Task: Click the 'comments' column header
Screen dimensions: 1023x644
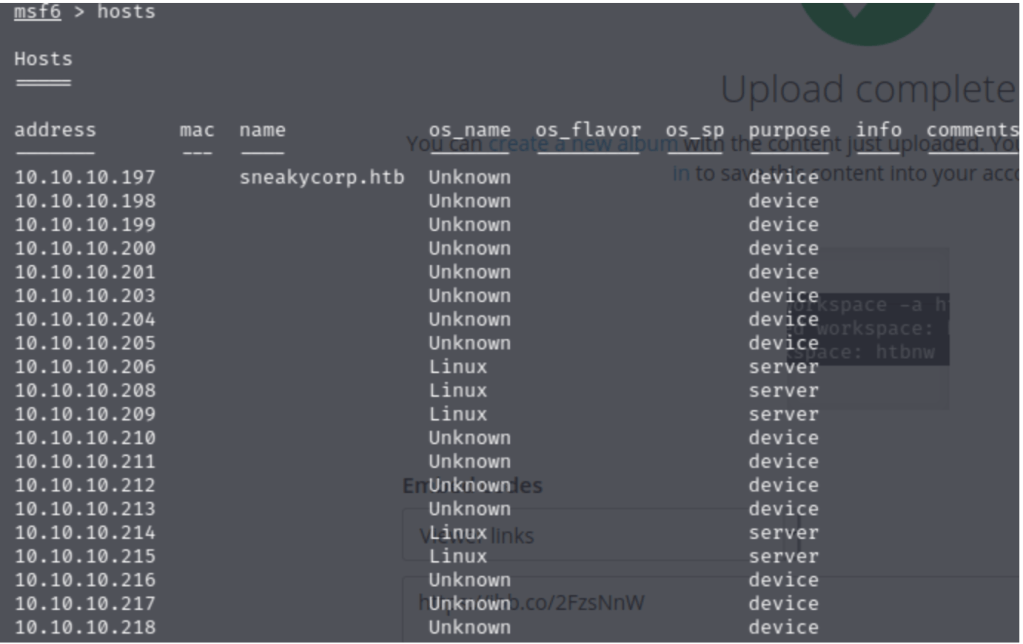Action: 971,130
